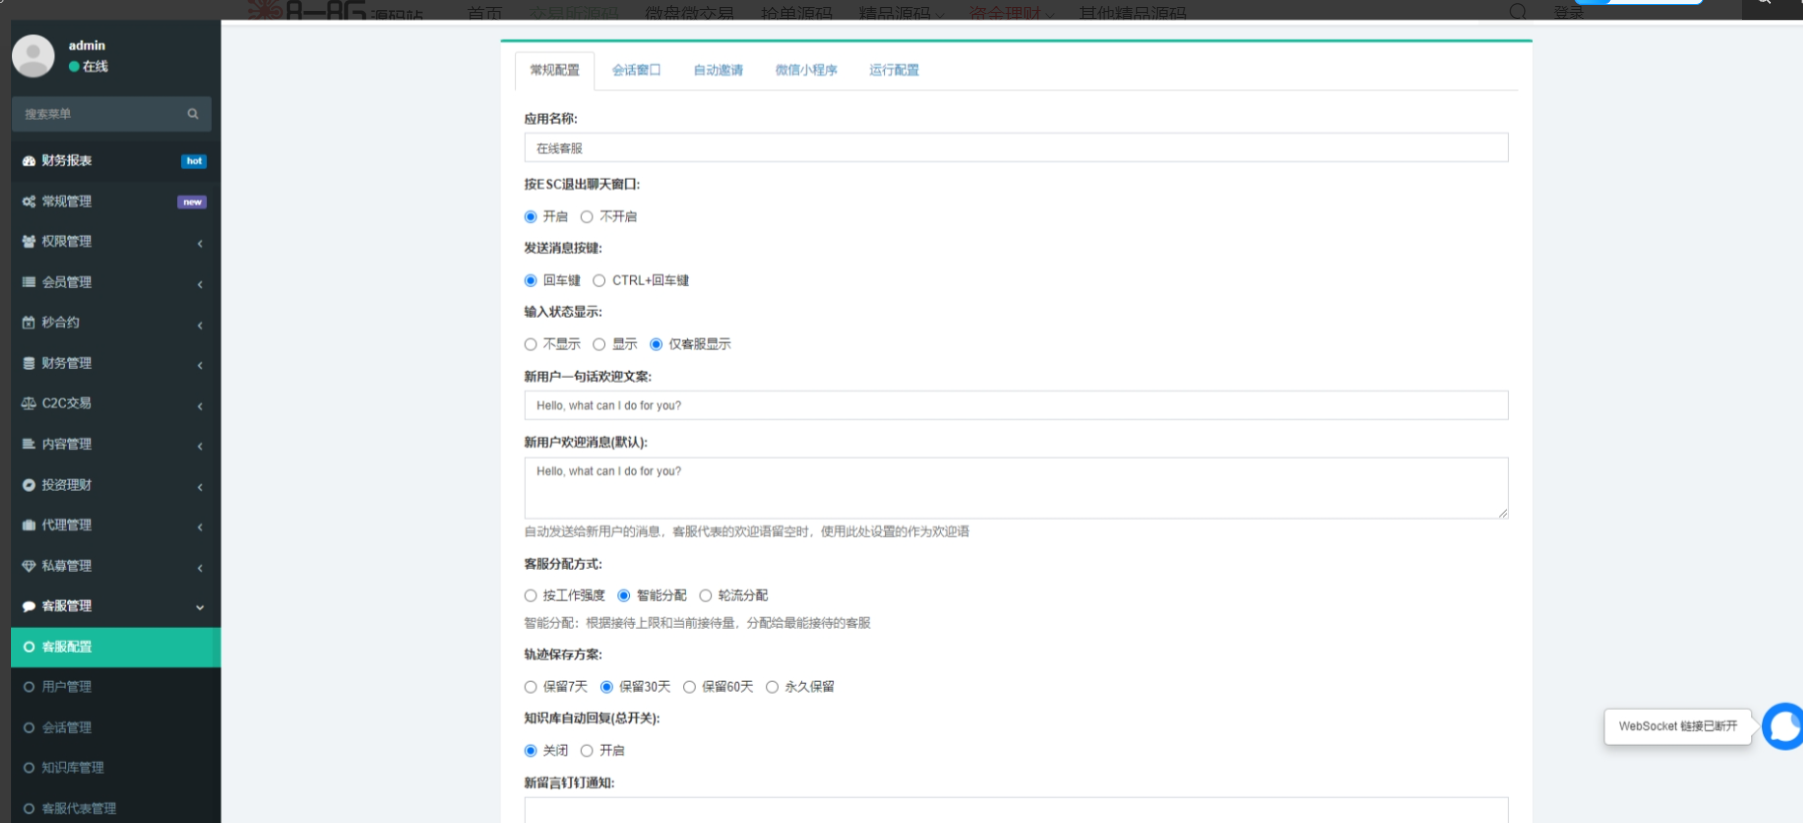Click the search magnifier icon in sidebar
Image resolution: width=1803 pixels, height=823 pixels.
point(193,114)
